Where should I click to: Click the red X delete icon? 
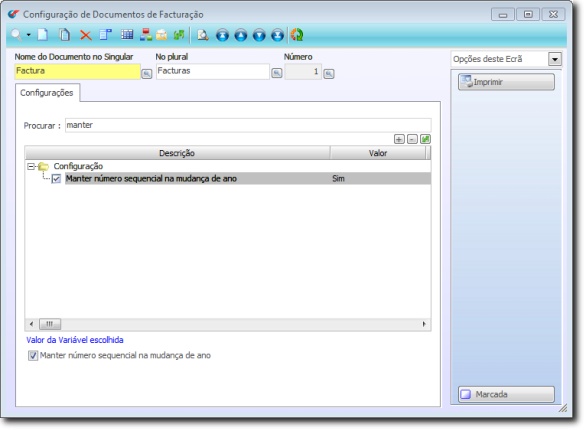point(86,35)
